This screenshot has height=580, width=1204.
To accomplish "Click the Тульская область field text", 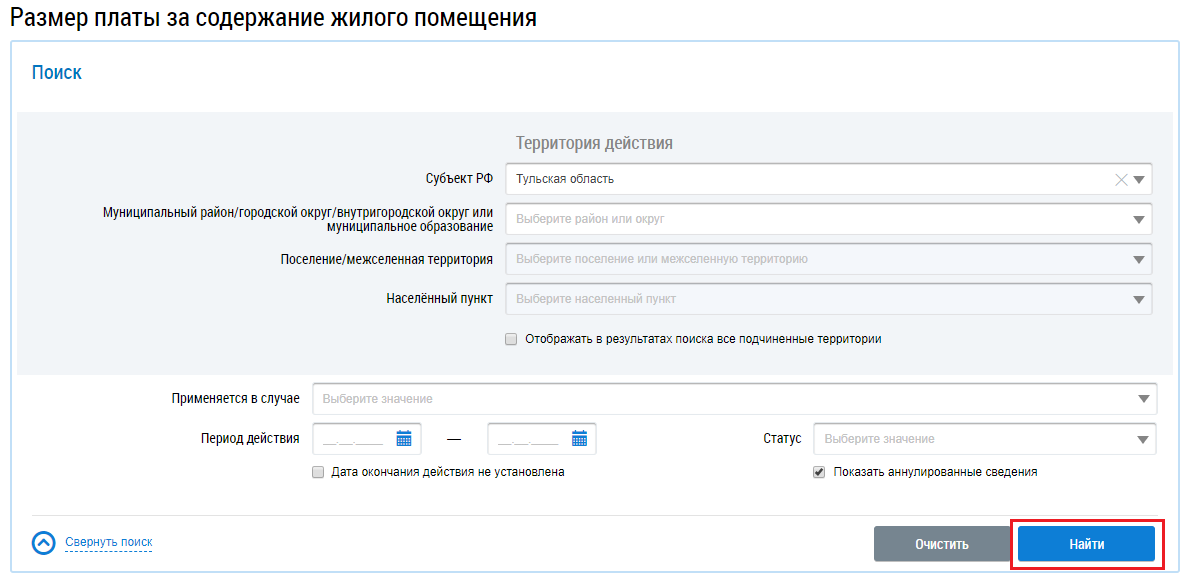I will (565, 179).
